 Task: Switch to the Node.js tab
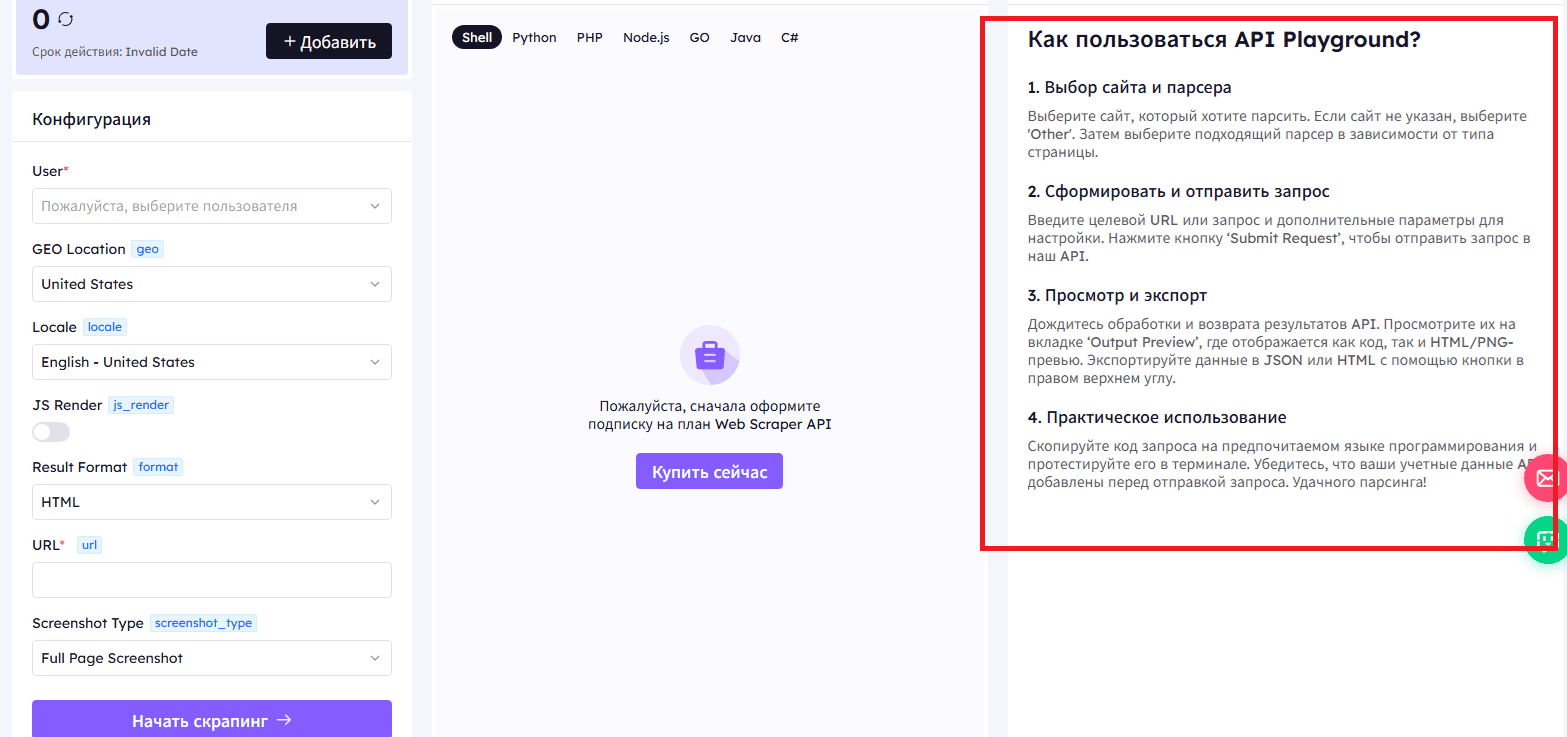click(646, 38)
